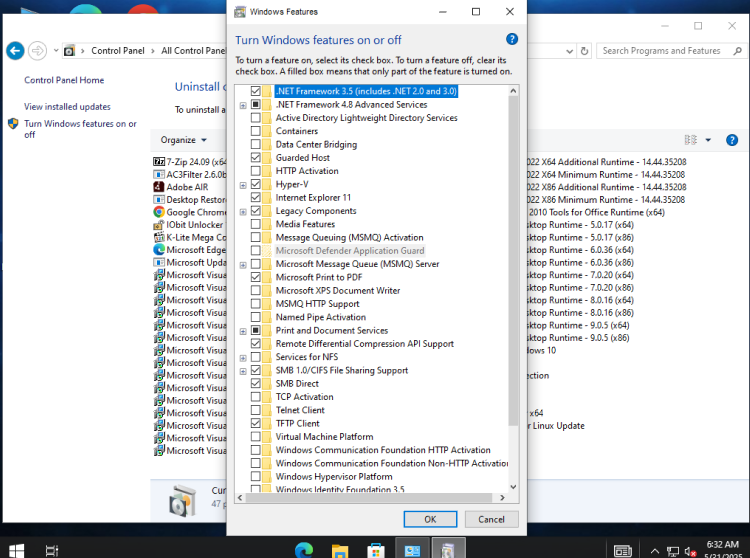Click All Control Panel Items breadcrumb
Viewport: 750px width, 558px height.
tap(193, 51)
